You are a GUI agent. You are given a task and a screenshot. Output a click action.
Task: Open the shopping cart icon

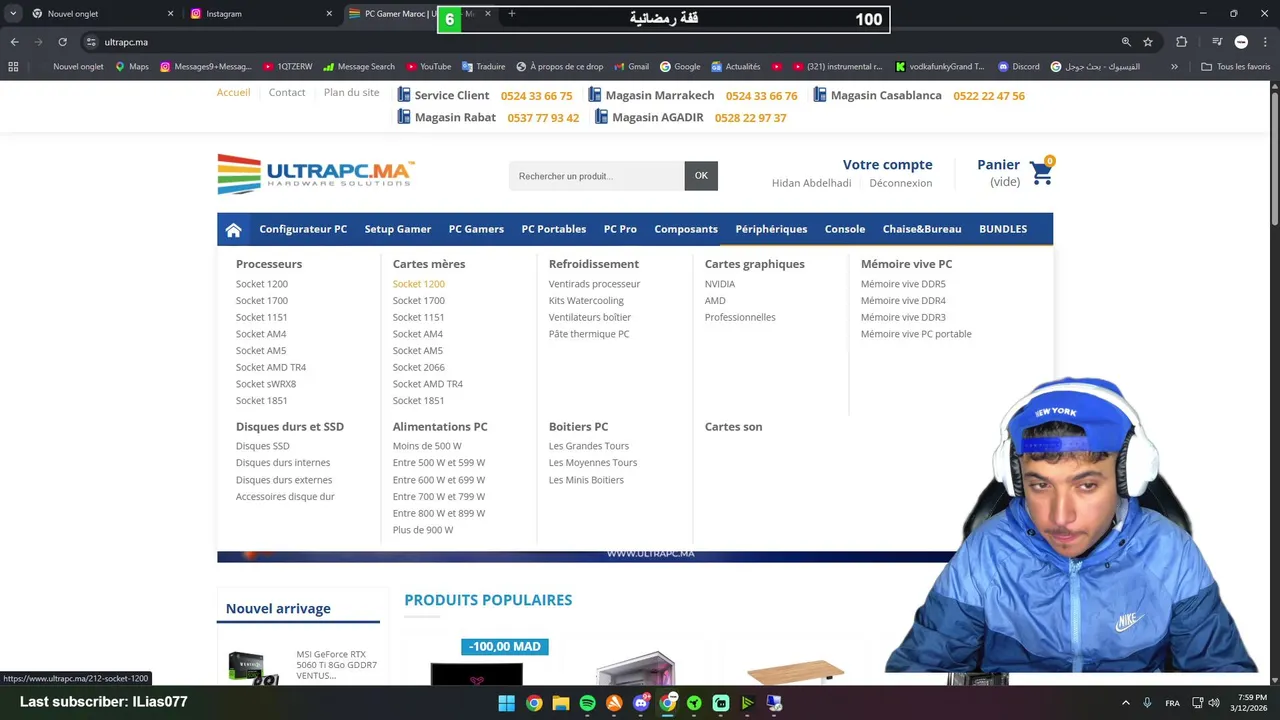1041,173
